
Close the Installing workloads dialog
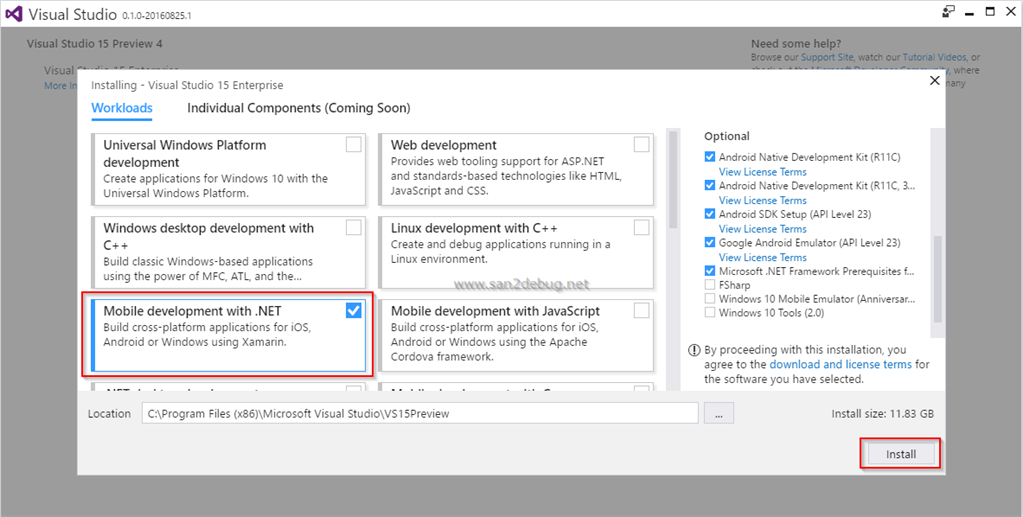(x=935, y=81)
